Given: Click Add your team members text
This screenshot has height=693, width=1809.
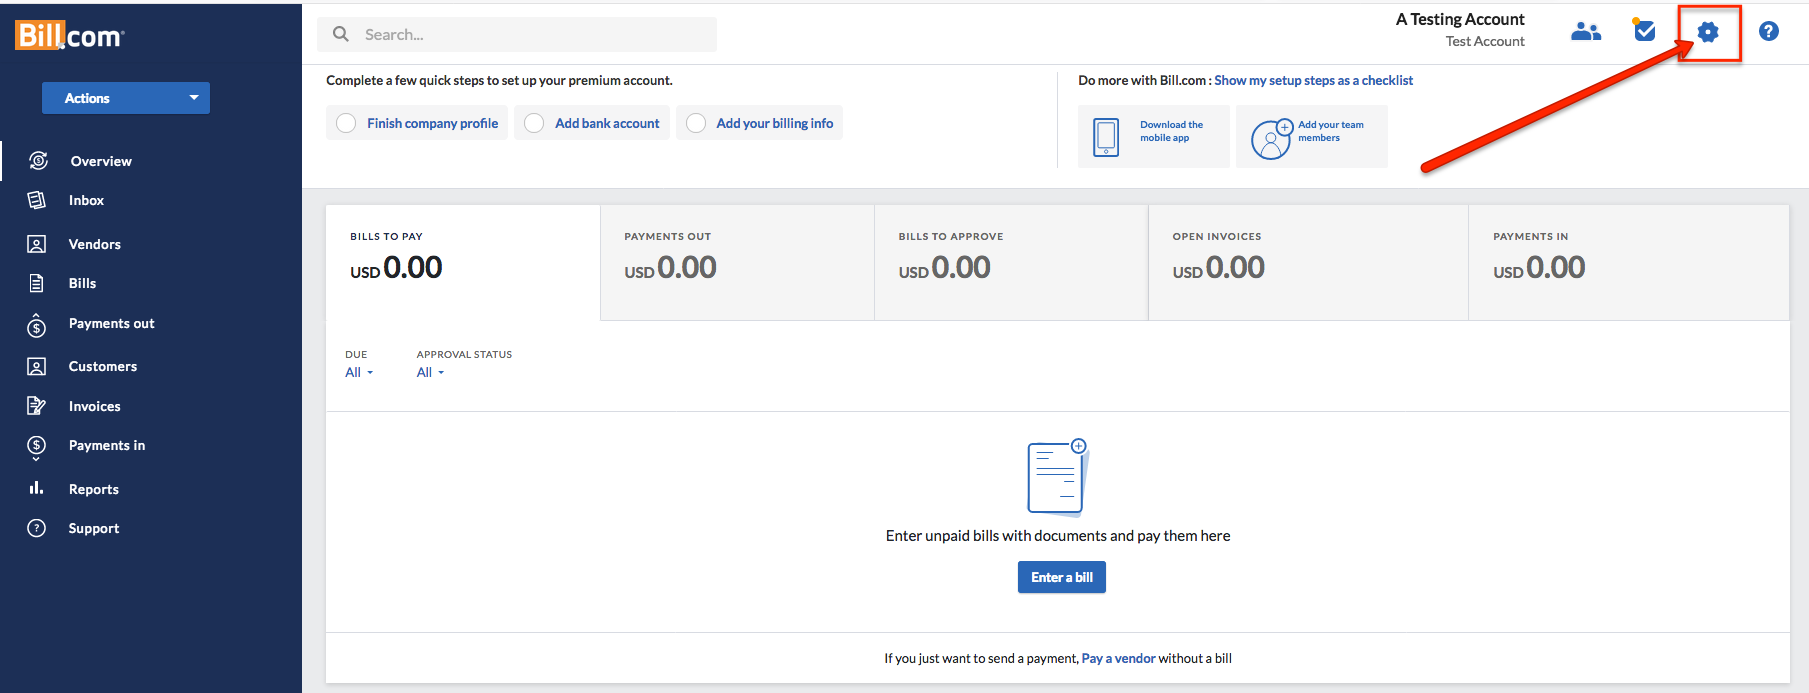Looking at the screenshot, I should [1330, 131].
